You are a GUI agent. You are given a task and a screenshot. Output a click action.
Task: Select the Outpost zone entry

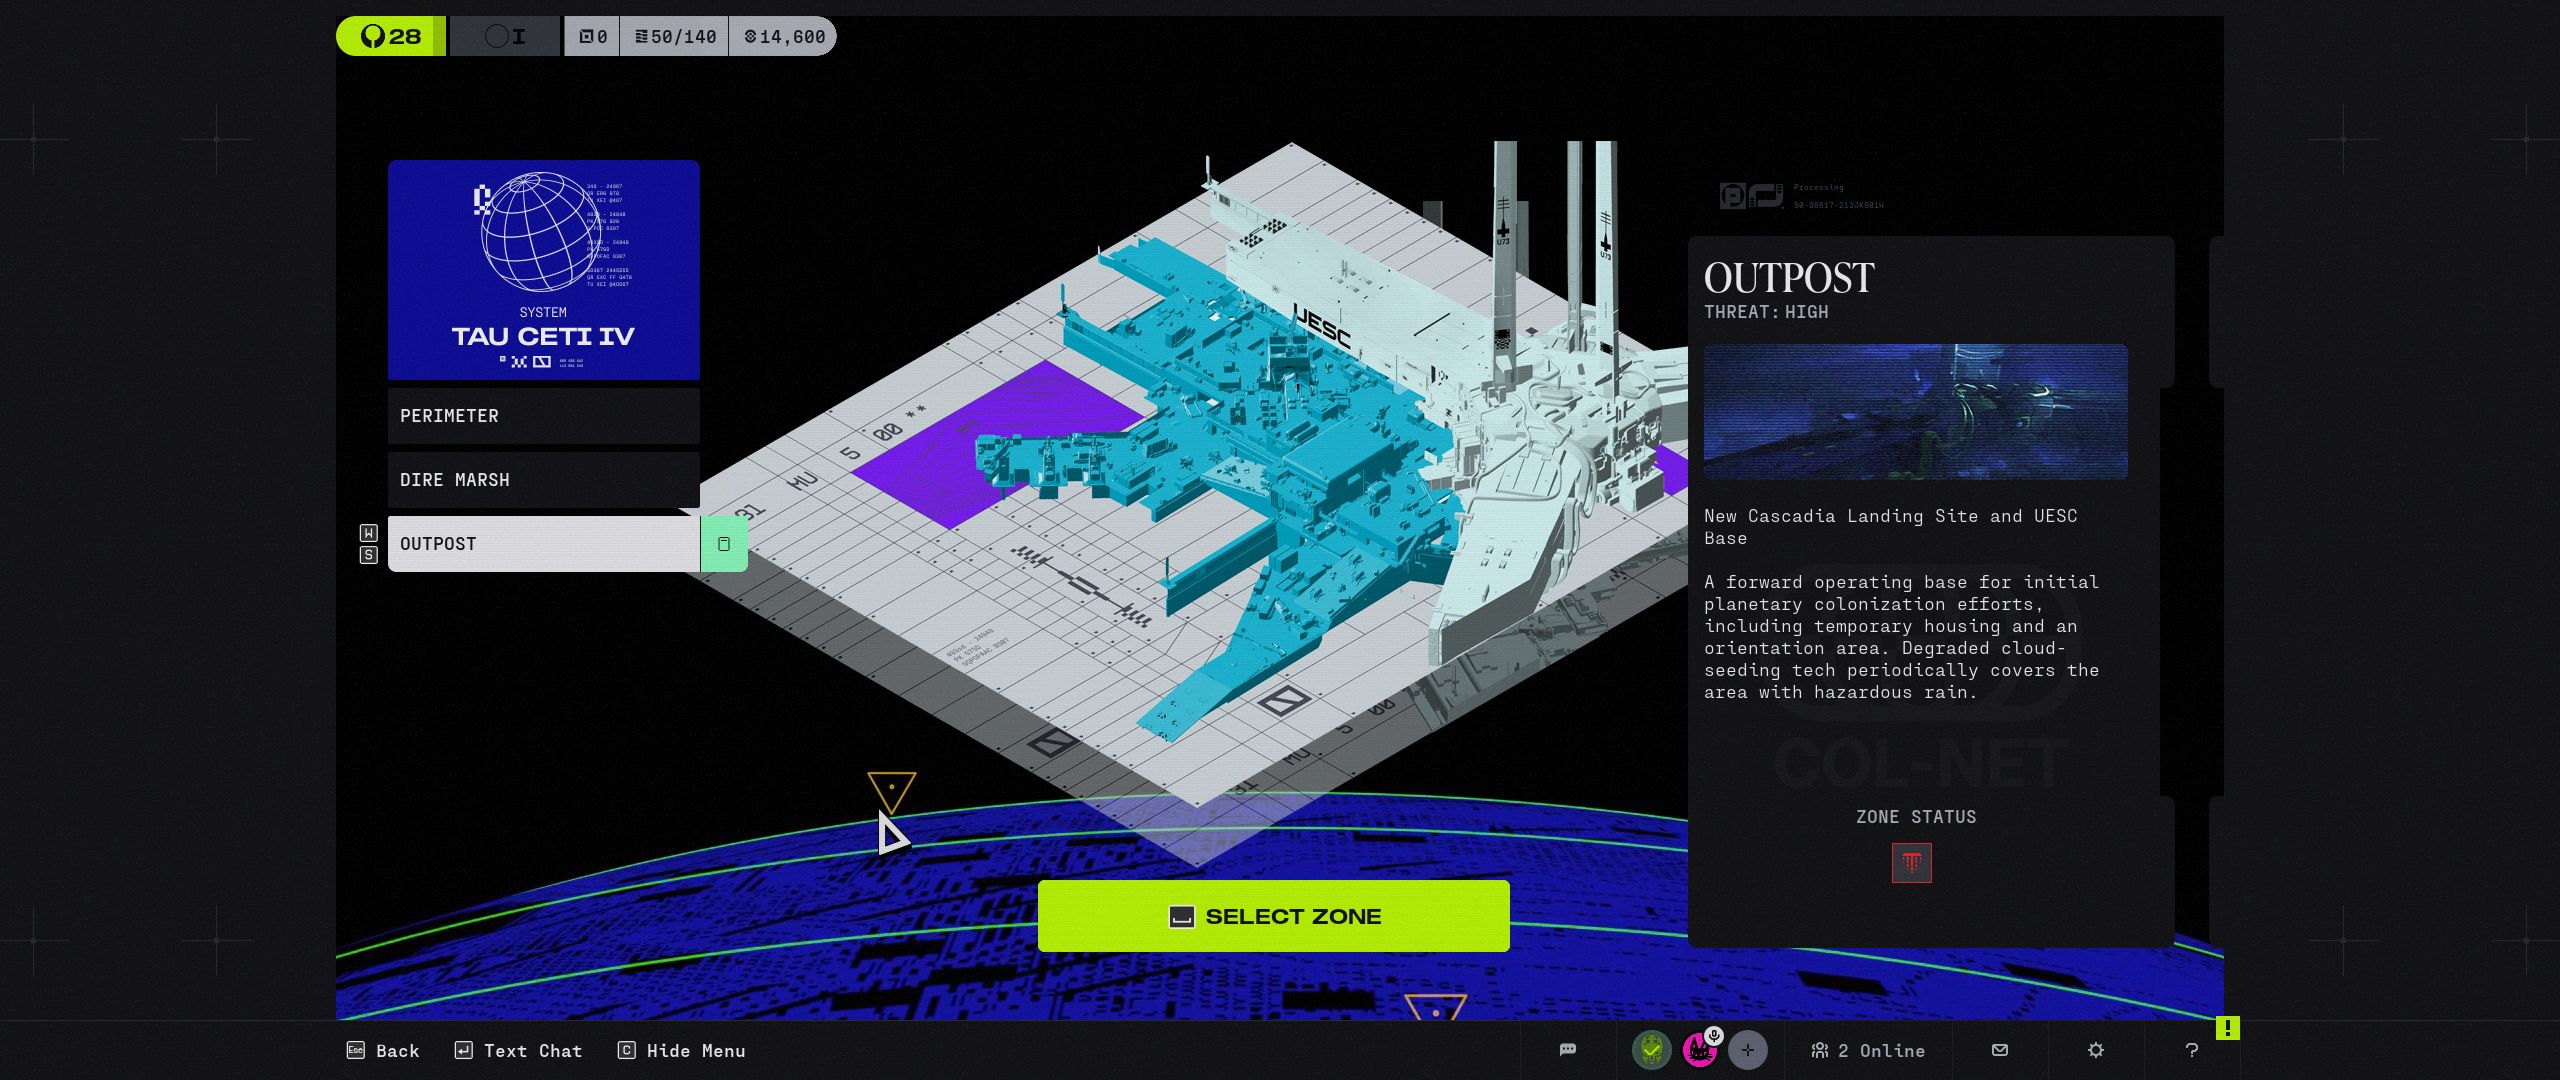tap(544, 544)
